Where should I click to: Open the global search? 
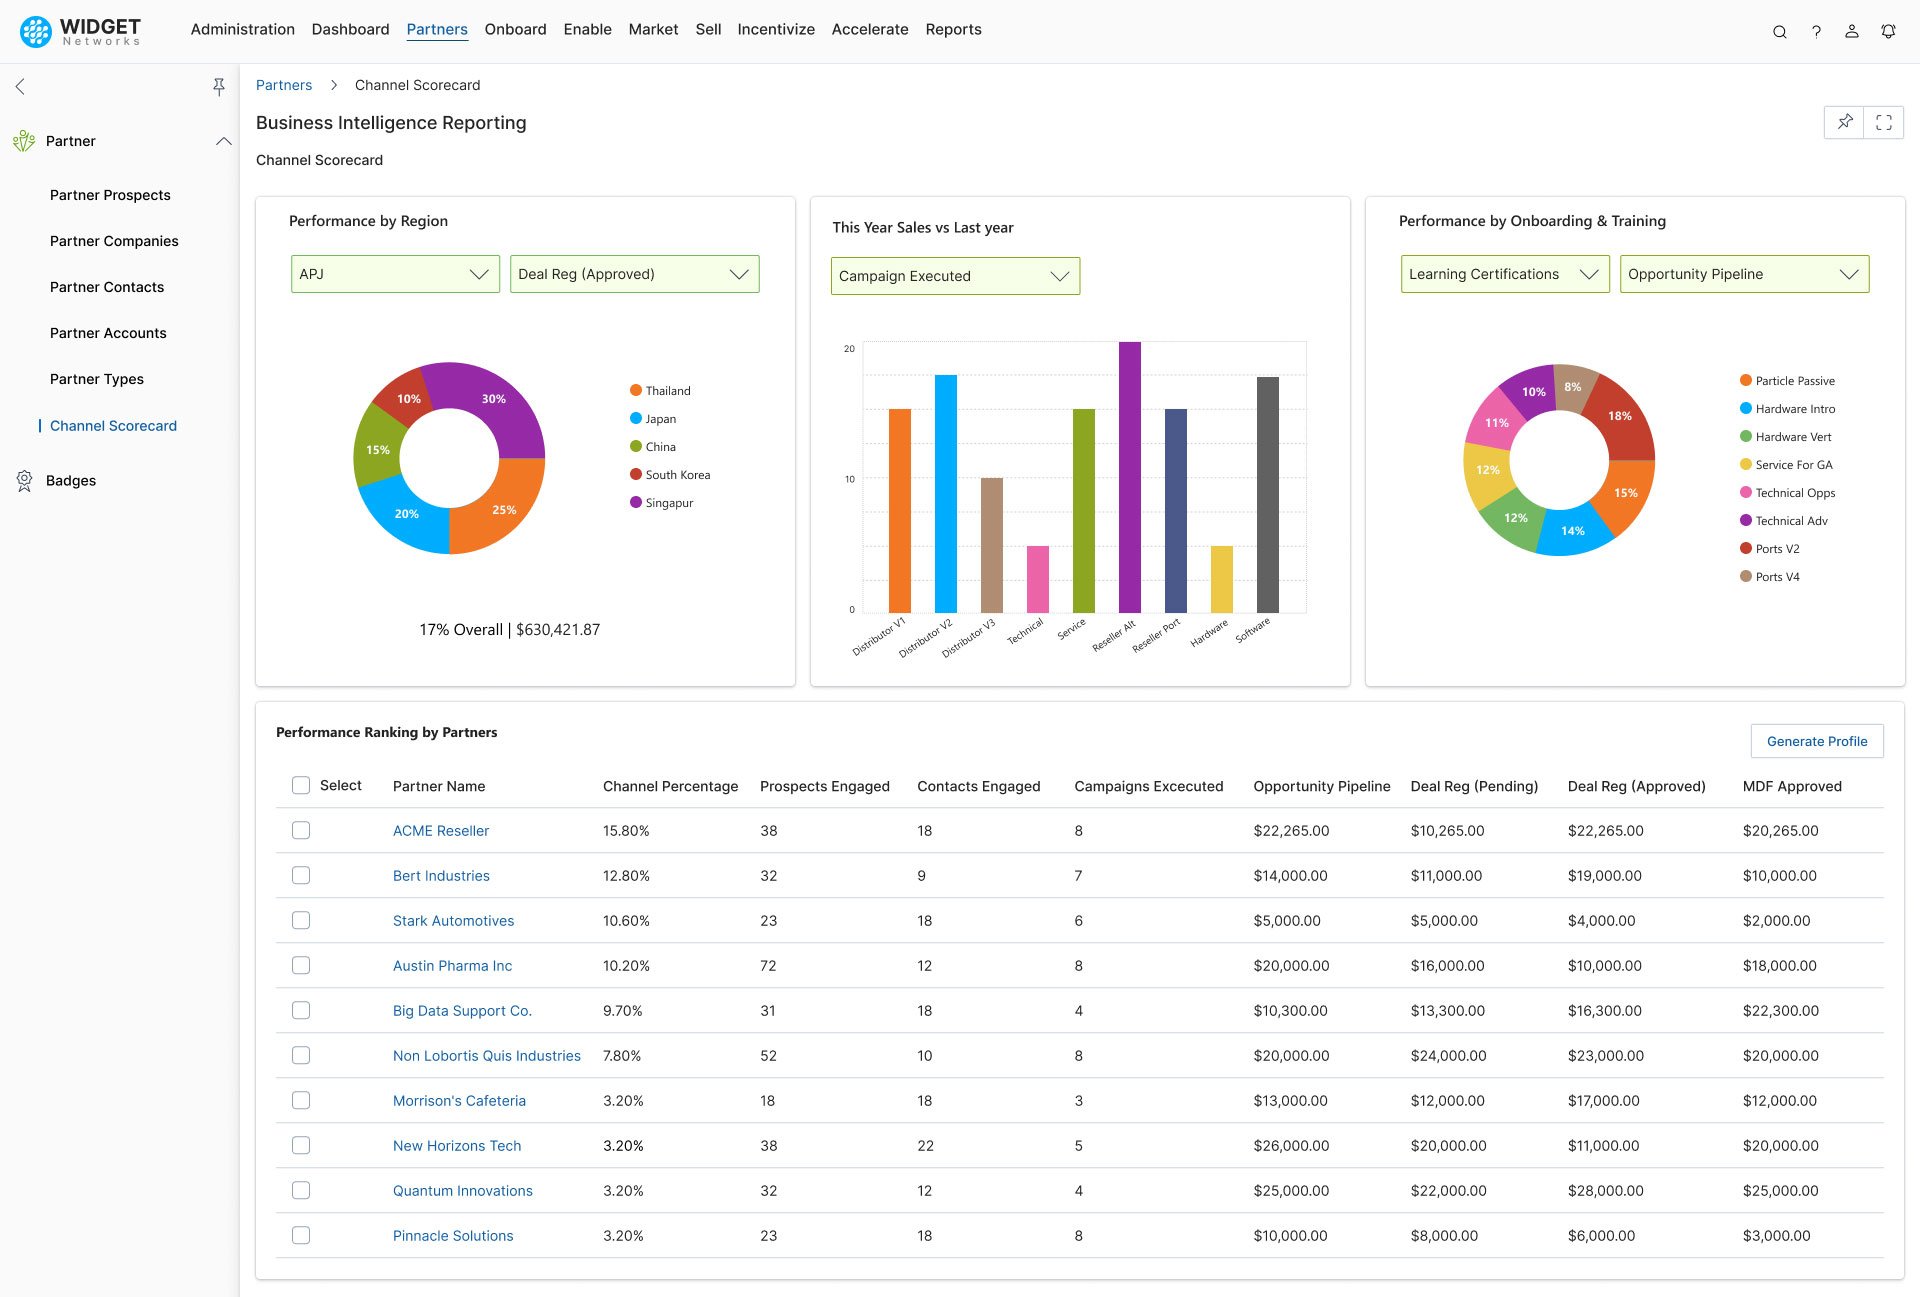tap(1780, 31)
